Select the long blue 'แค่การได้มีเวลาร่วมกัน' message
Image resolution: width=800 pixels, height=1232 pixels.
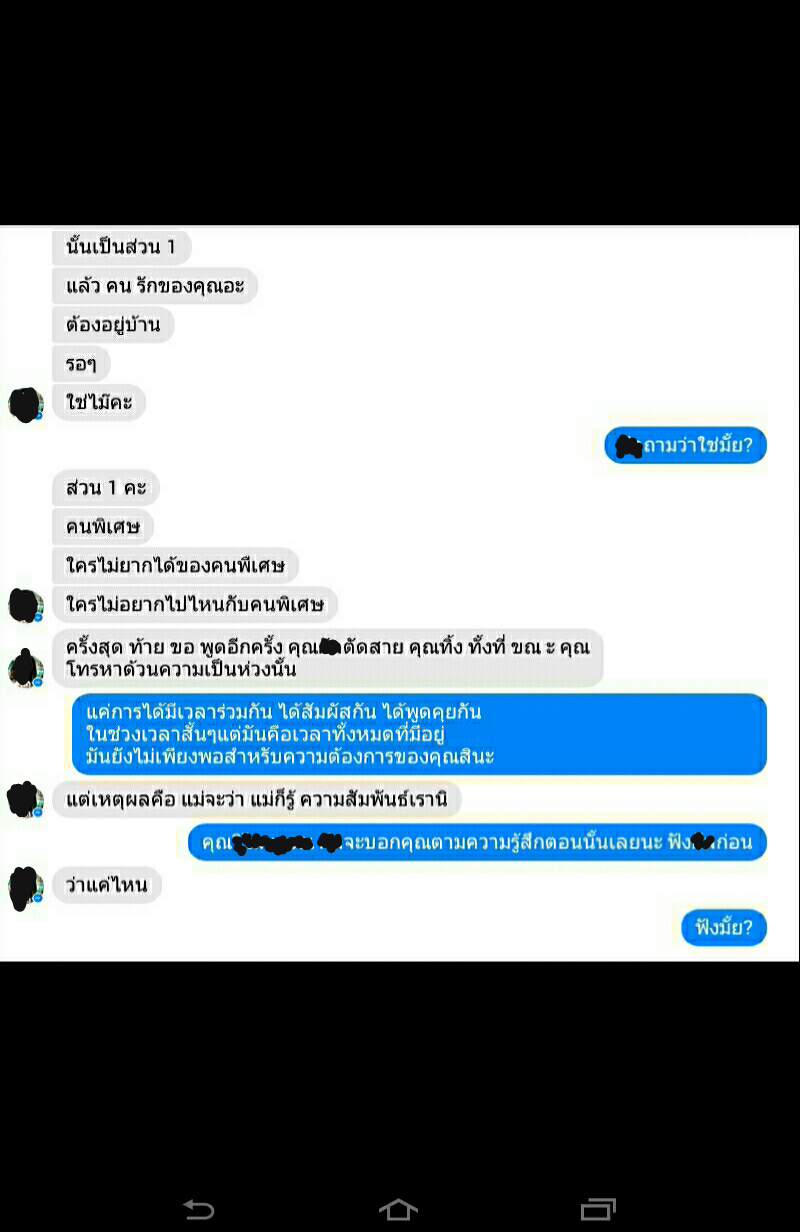click(x=420, y=734)
